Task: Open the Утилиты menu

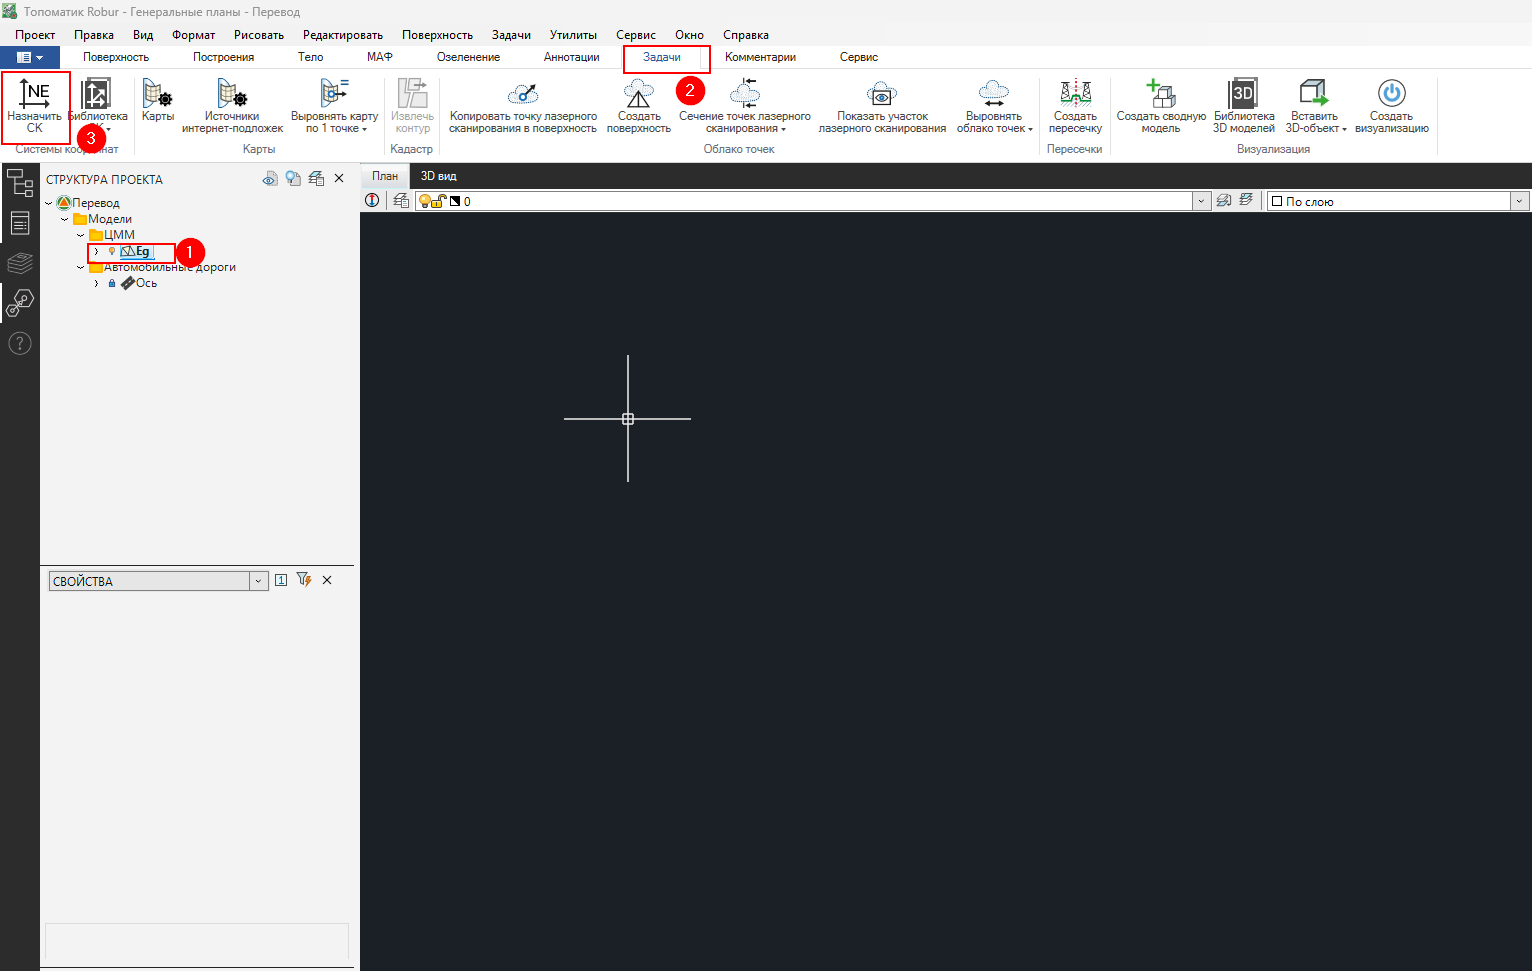Action: pos(573,35)
